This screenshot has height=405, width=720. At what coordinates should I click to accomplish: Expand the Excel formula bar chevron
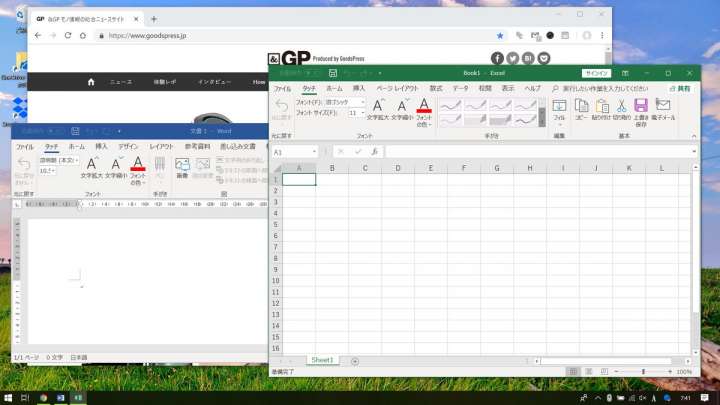click(x=694, y=152)
